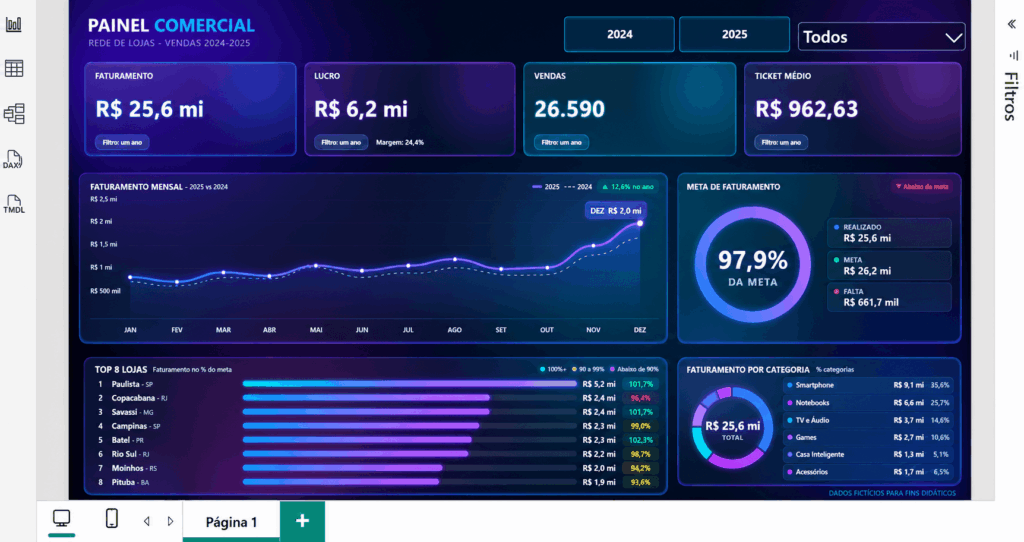Click the Campinas - SP store label

pyautogui.click(x=136, y=426)
